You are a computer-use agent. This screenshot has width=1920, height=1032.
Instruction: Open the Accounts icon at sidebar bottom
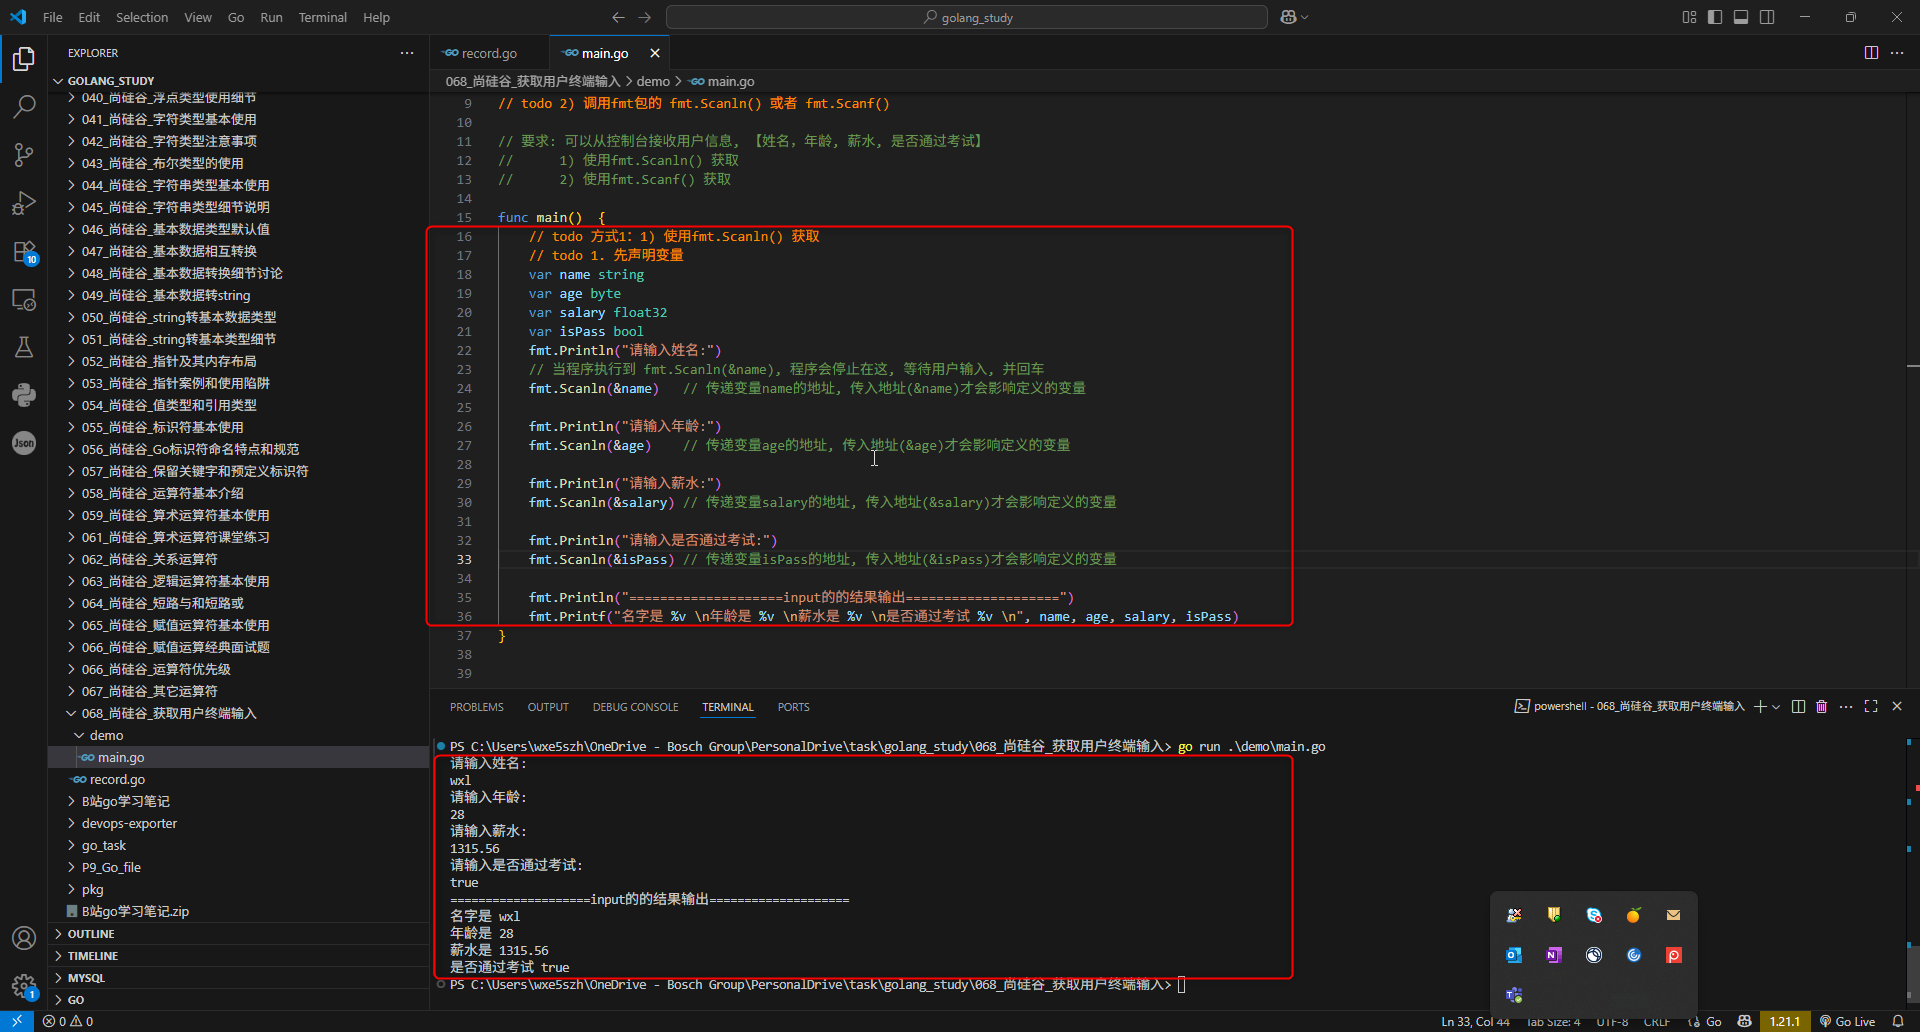coord(24,938)
